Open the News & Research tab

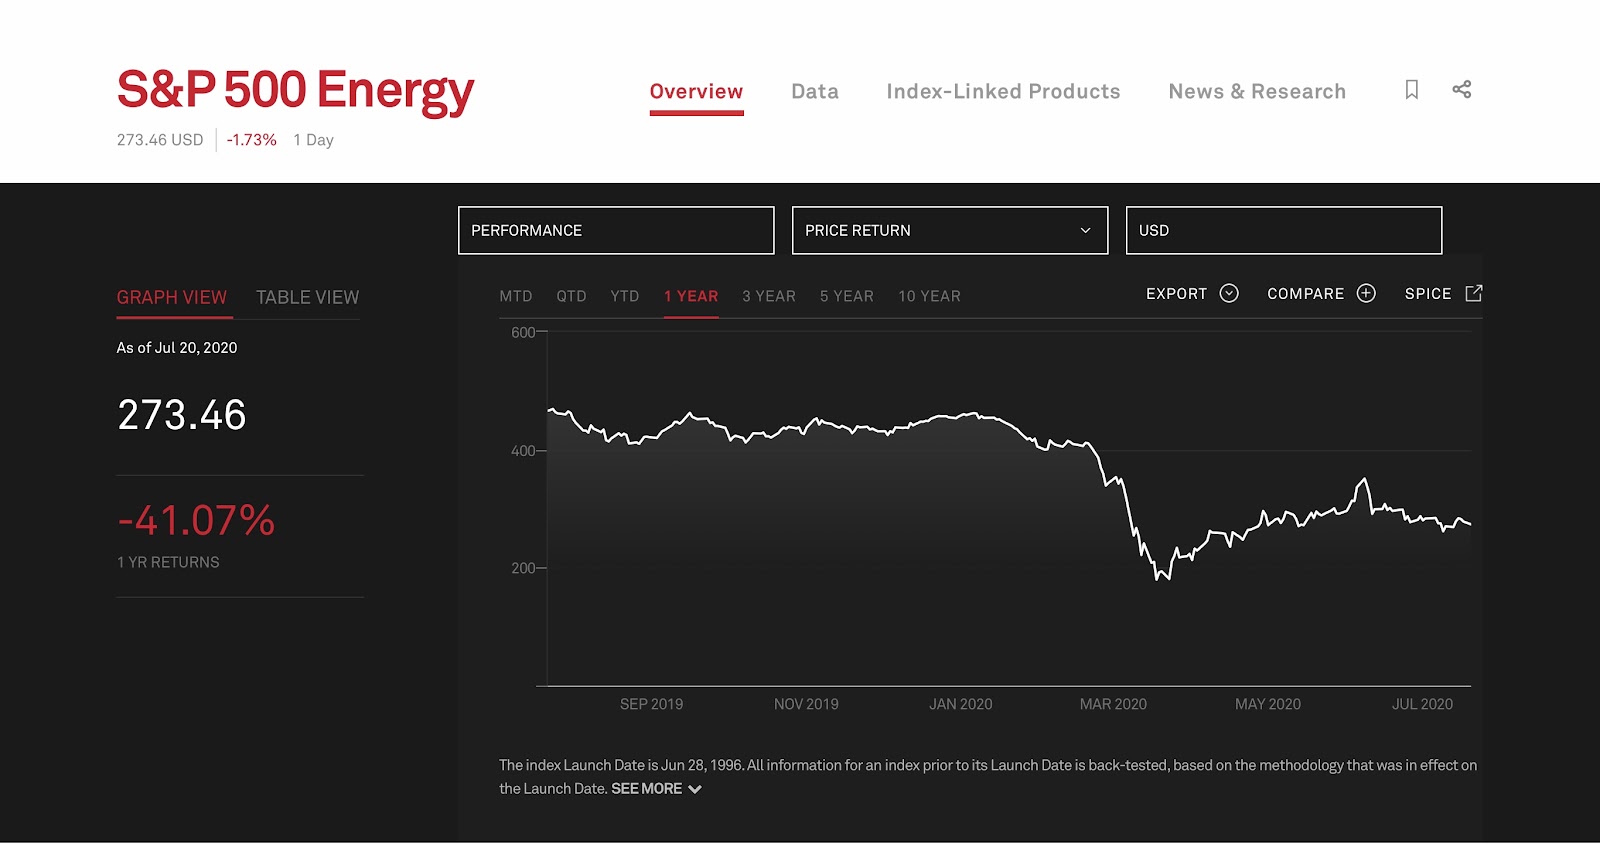[x=1257, y=92]
